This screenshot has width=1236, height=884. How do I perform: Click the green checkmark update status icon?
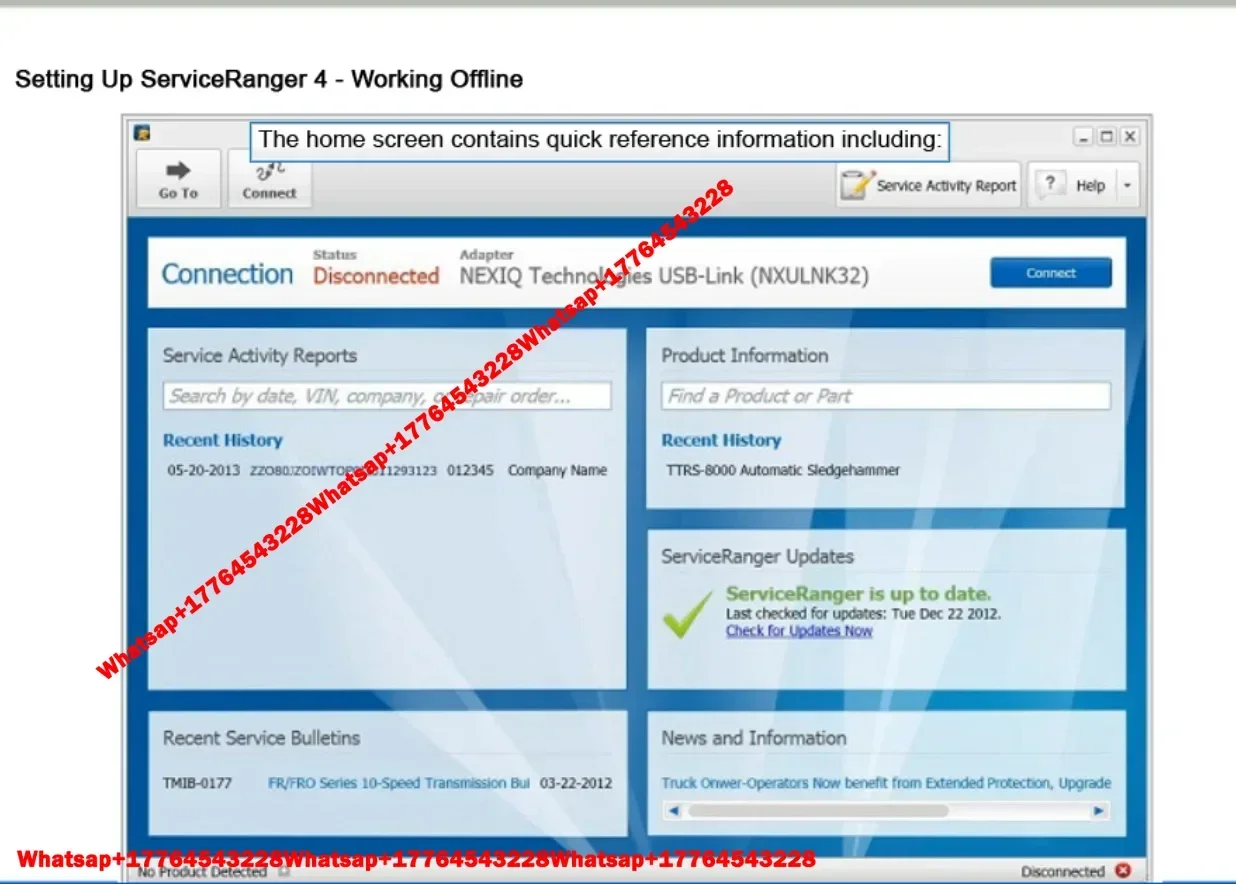688,613
